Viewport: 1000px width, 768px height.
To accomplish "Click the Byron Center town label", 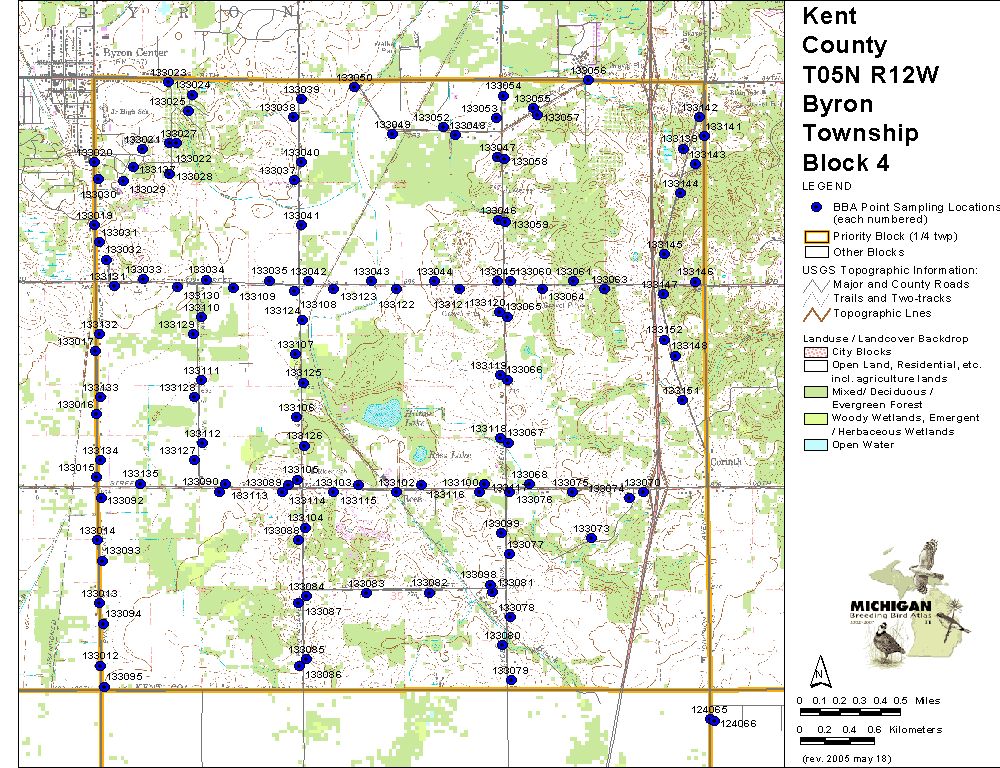I will pos(132,49).
